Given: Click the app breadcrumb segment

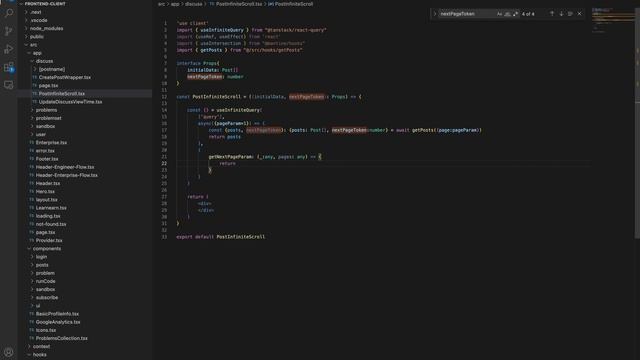Looking at the screenshot, I should [175, 4].
